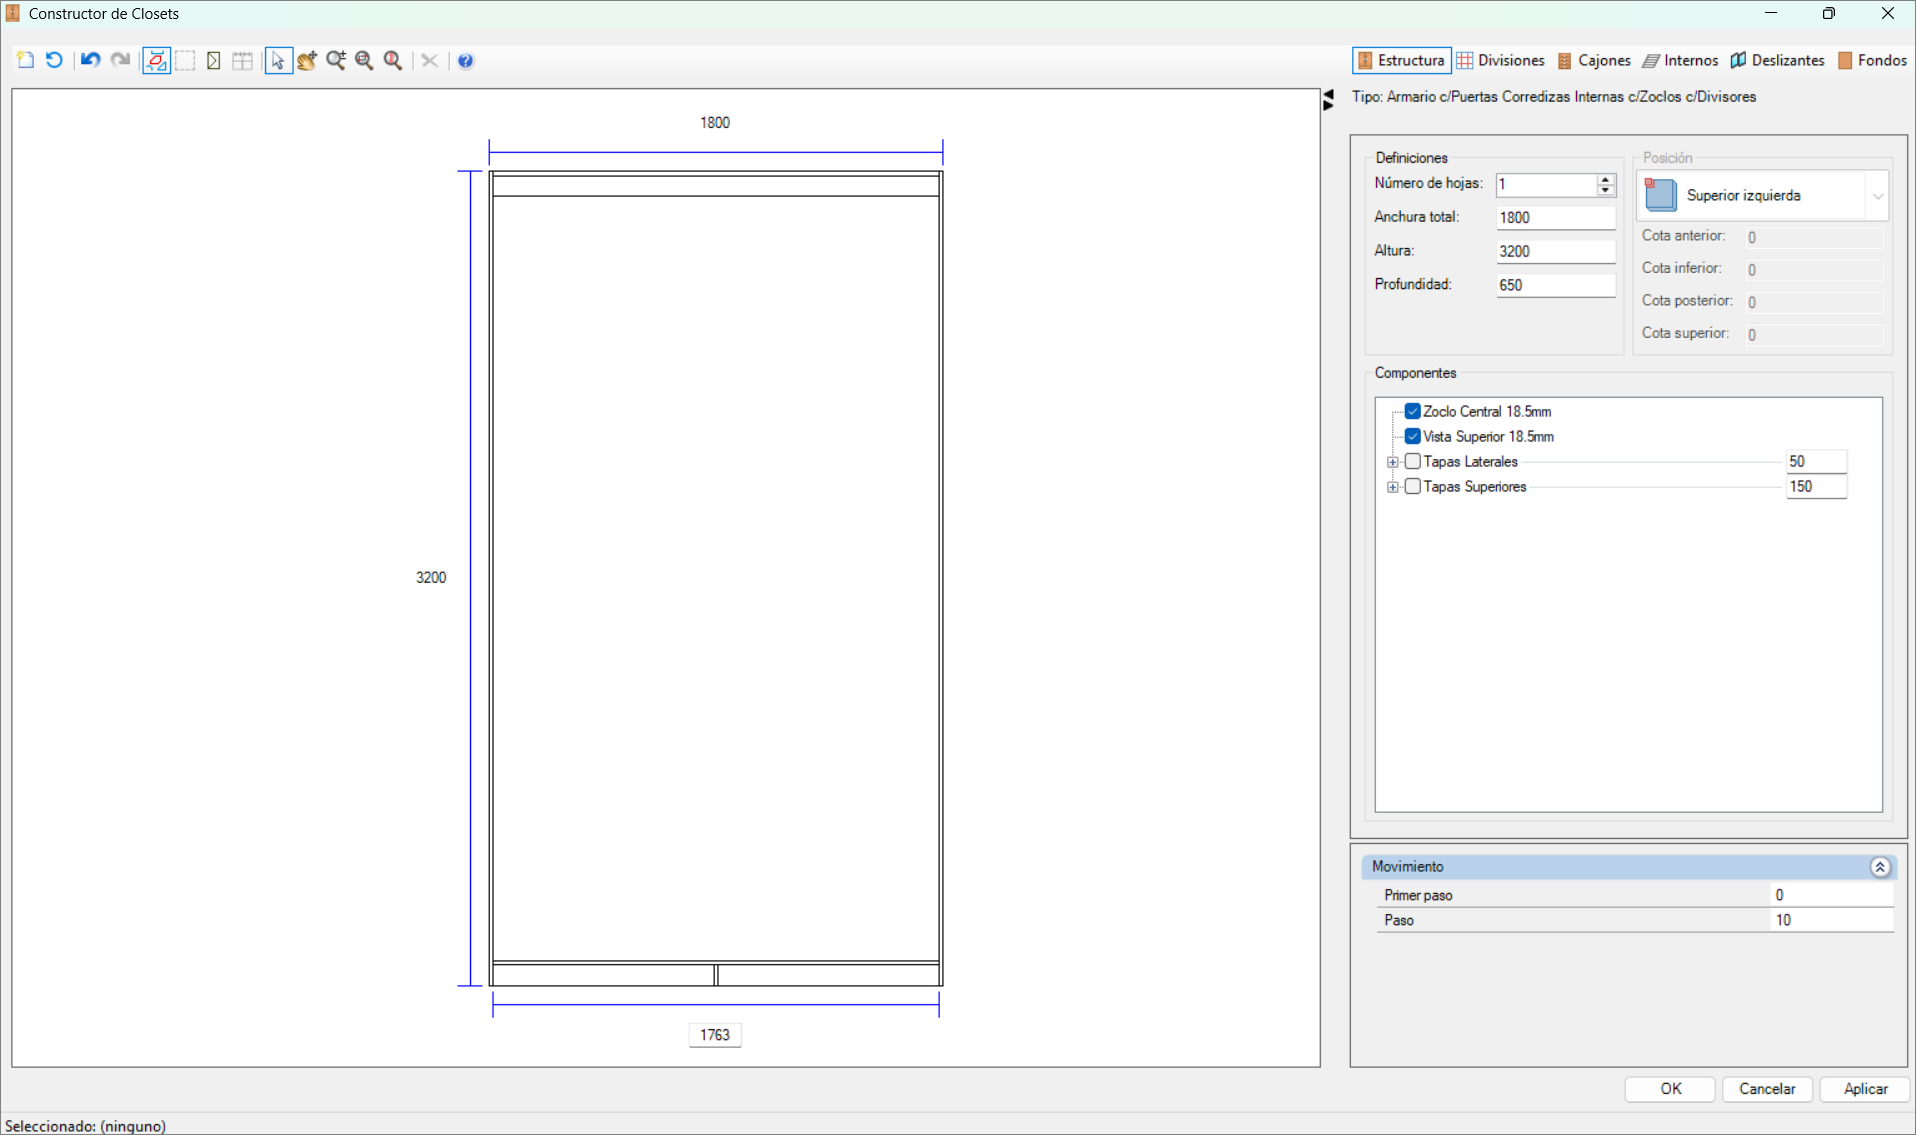1916x1135 pixels.
Task: Undo the last action
Action: [90, 60]
